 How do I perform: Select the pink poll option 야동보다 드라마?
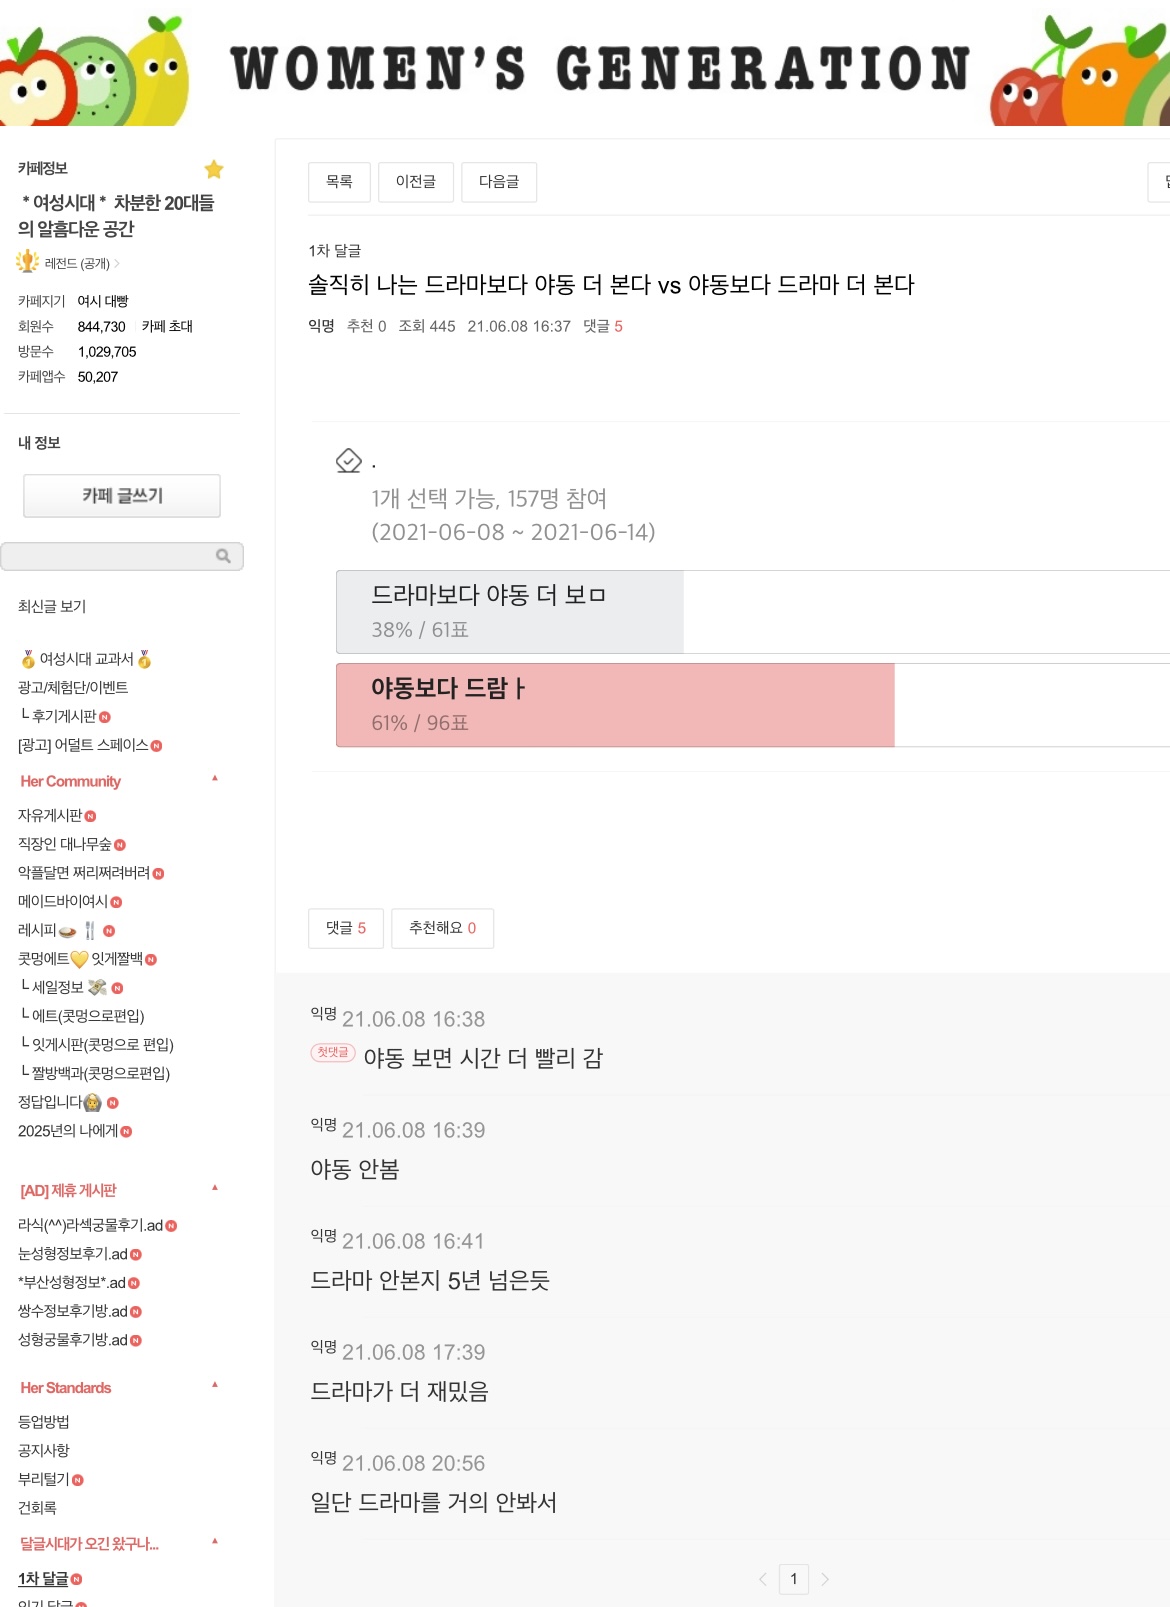coord(448,688)
